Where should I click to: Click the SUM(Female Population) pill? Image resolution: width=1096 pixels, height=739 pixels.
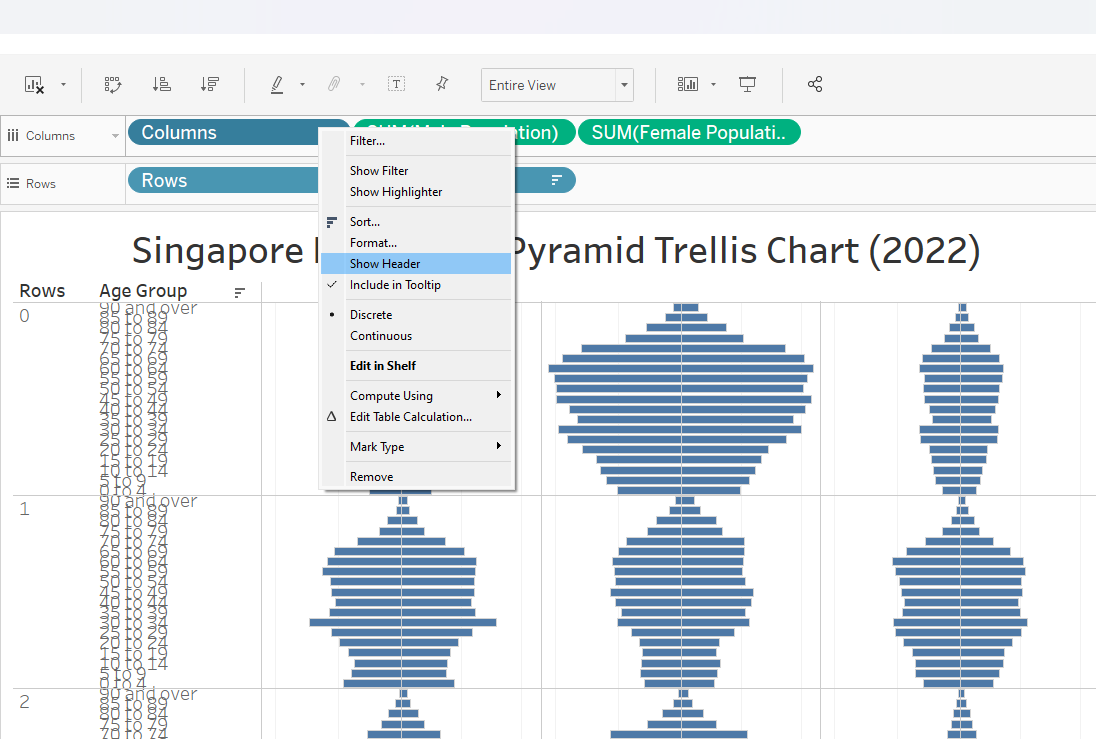689,133
